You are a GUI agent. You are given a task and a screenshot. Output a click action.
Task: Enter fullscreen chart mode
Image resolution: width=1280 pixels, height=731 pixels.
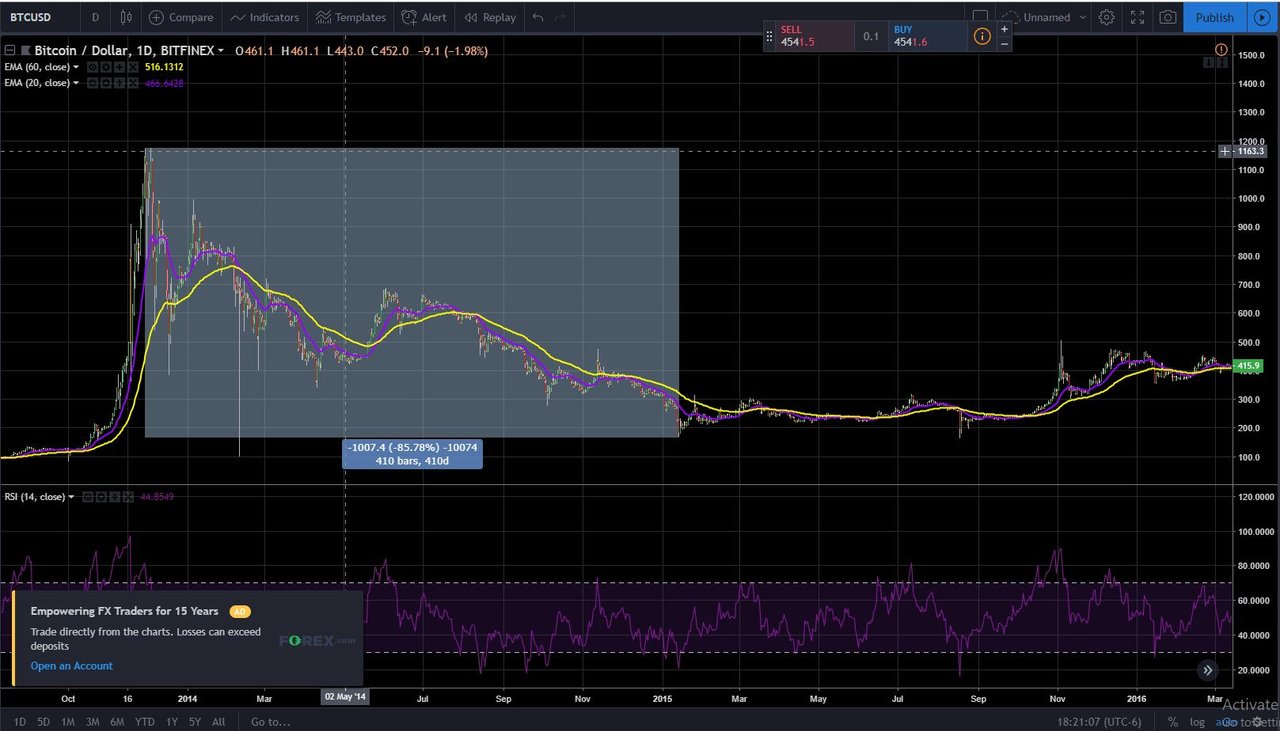coord(1137,17)
